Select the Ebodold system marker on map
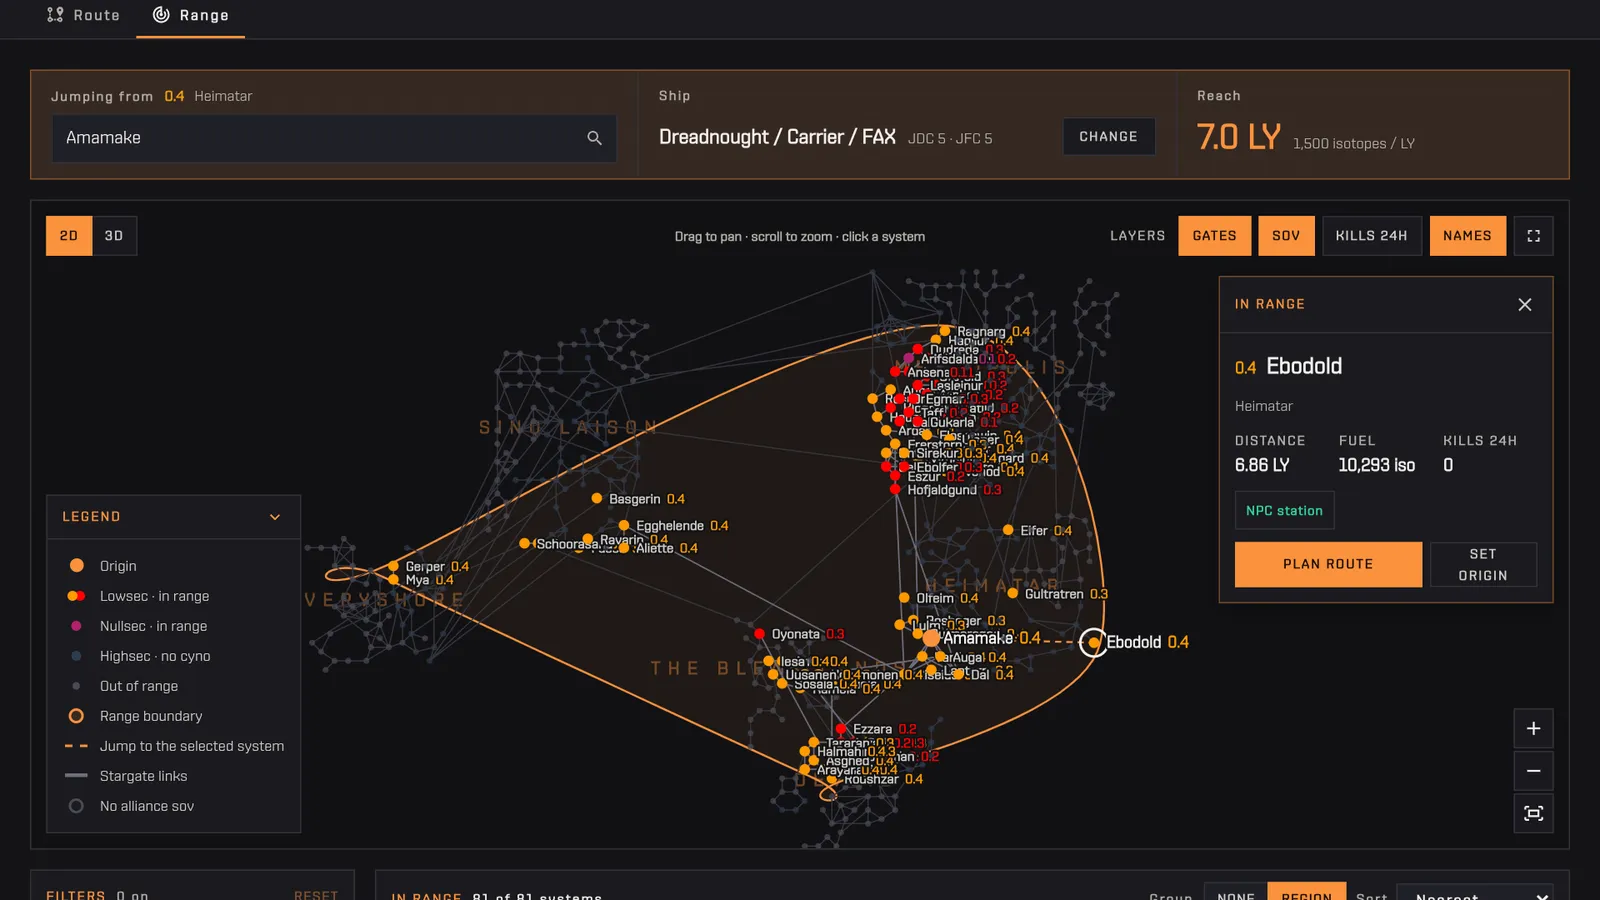The width and height of the screenshot is (1600, 900). pos(1094,642)
